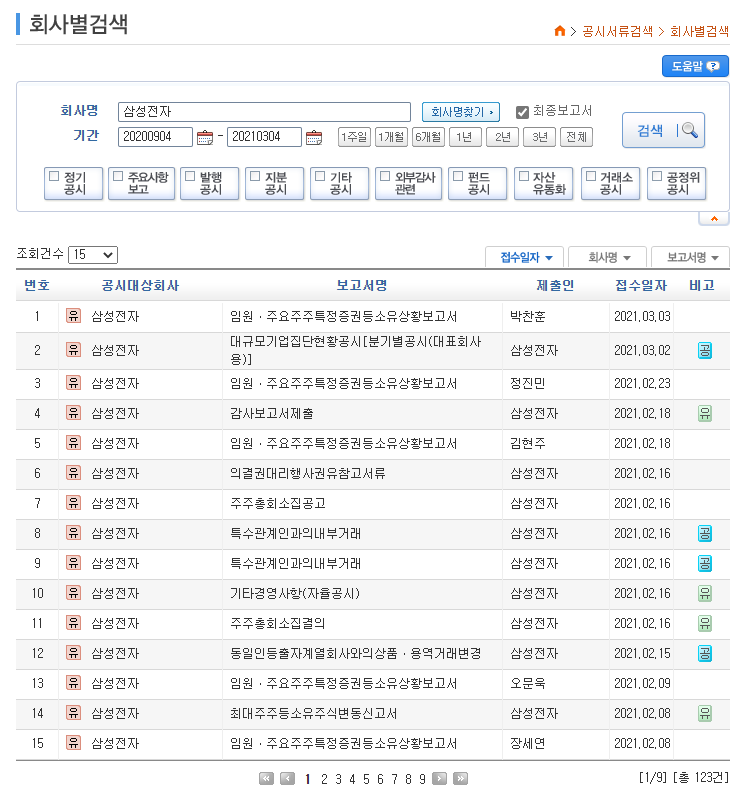Viewport: 739px width, 791px height.
Task: Go to last page arrow
Action: tap(460, 778)
